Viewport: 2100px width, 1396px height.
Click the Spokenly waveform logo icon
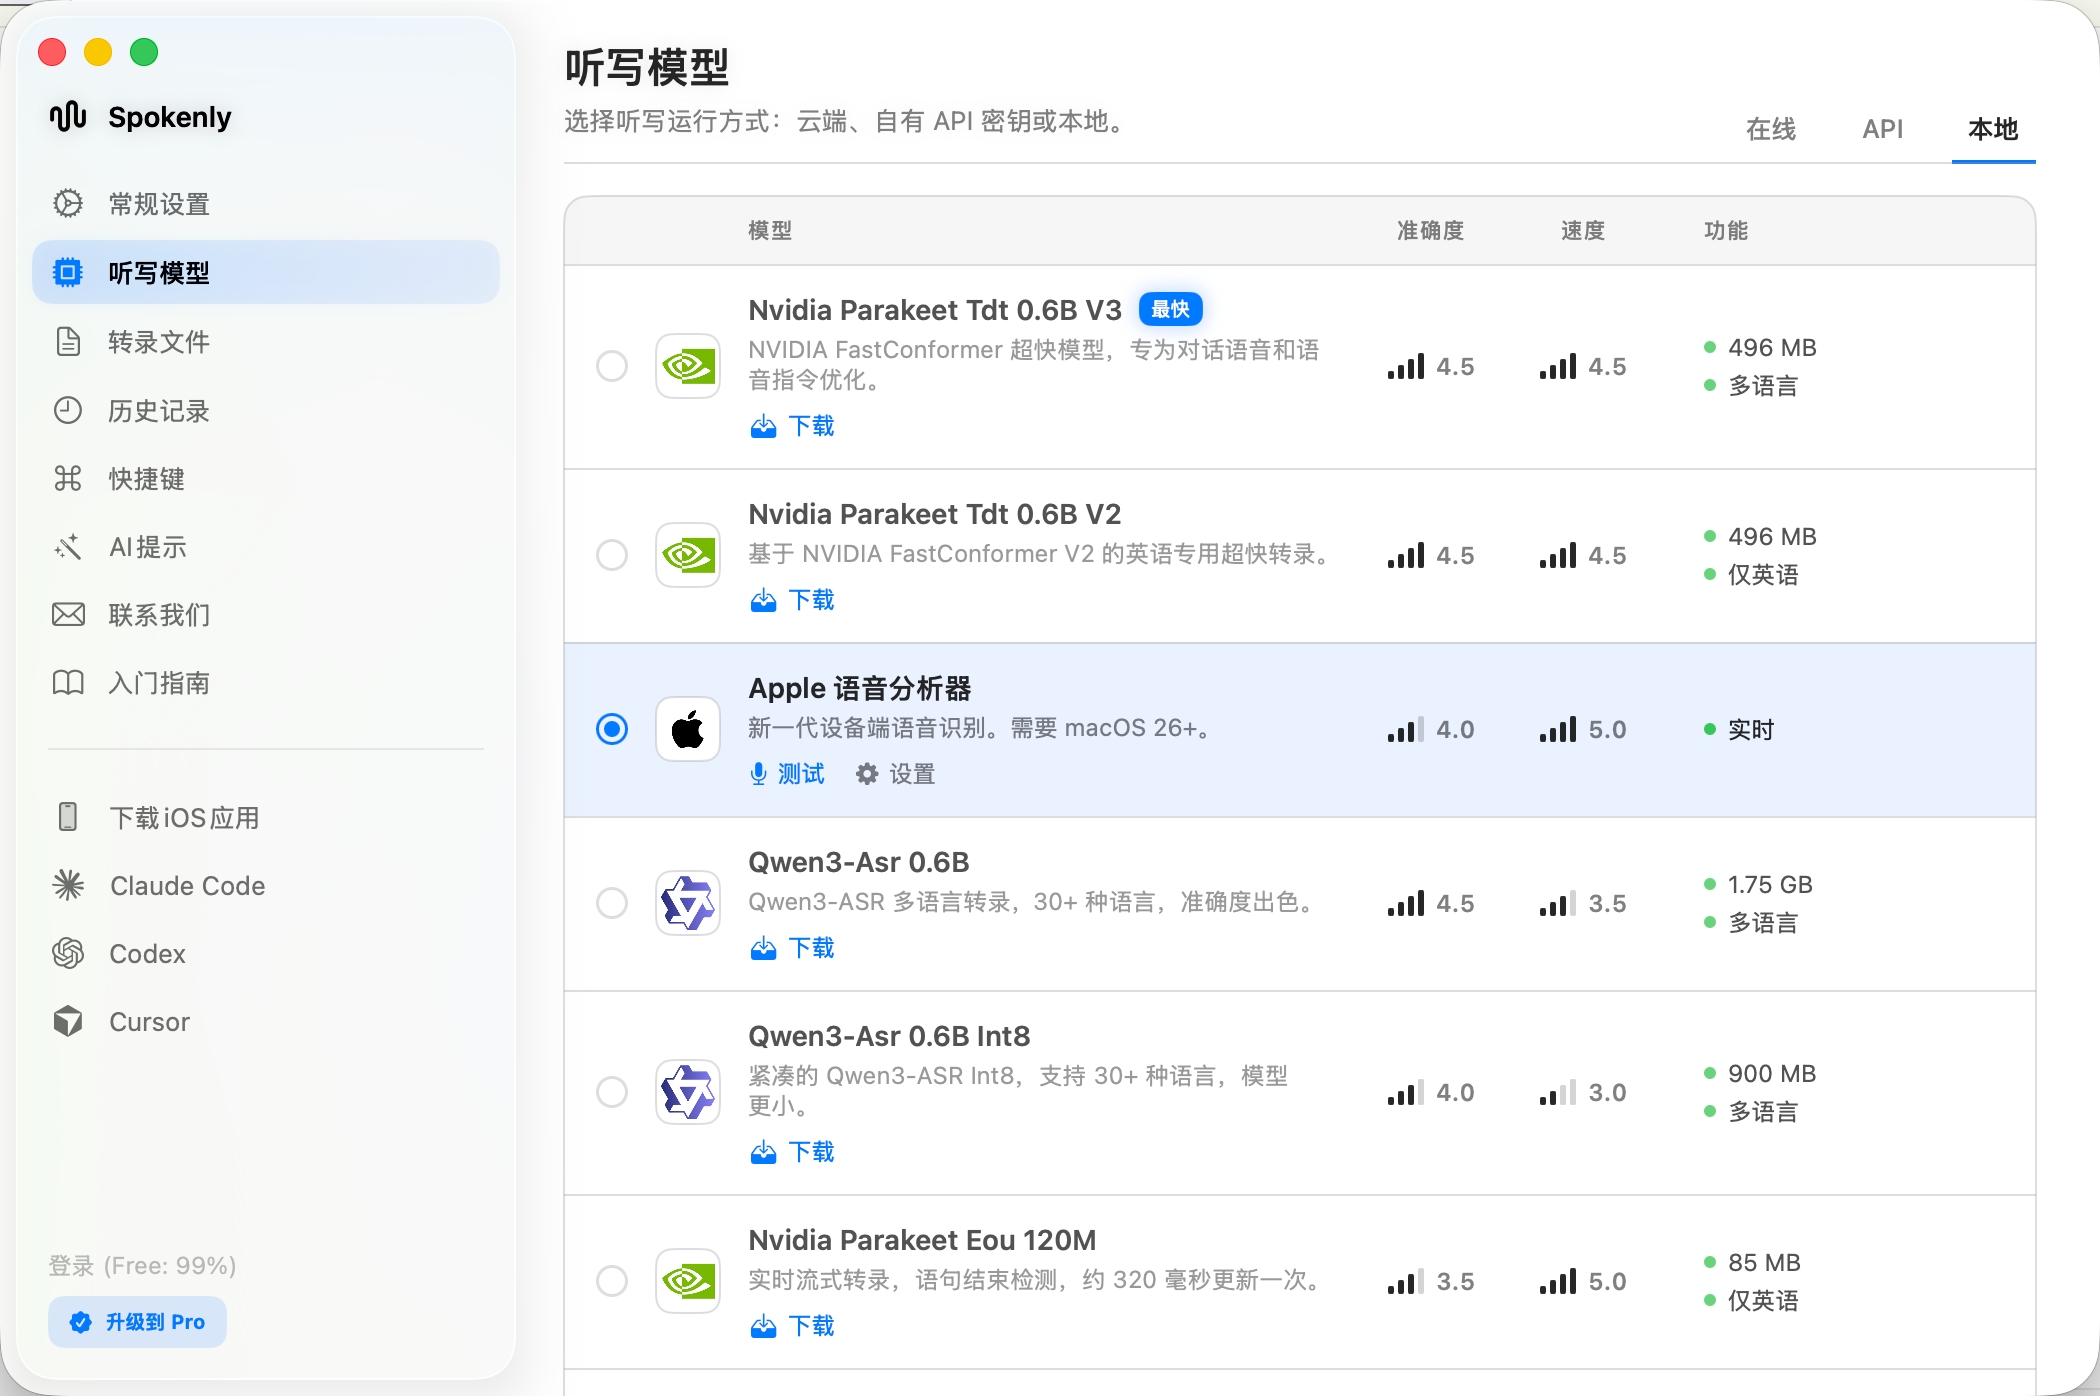pos(68,117)
